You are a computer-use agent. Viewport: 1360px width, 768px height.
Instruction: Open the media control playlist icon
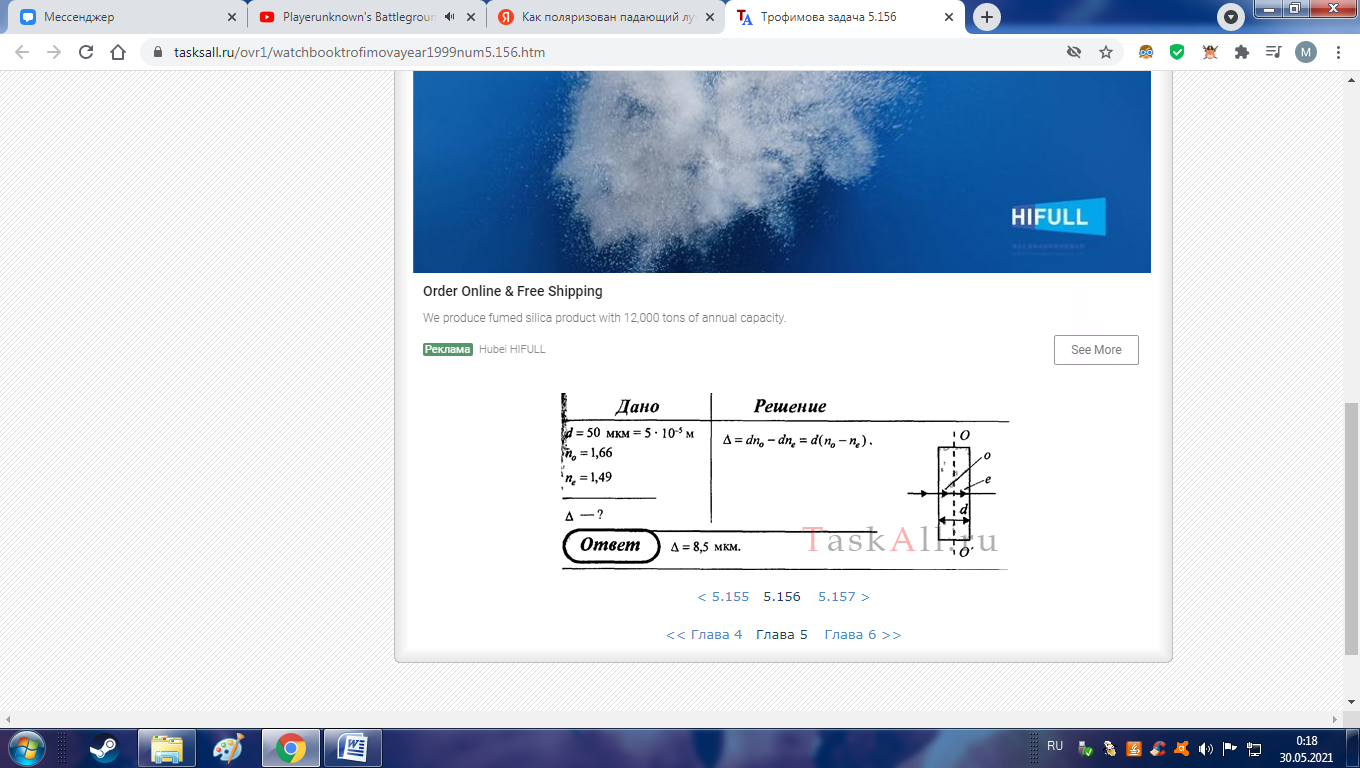[1273, 52]
